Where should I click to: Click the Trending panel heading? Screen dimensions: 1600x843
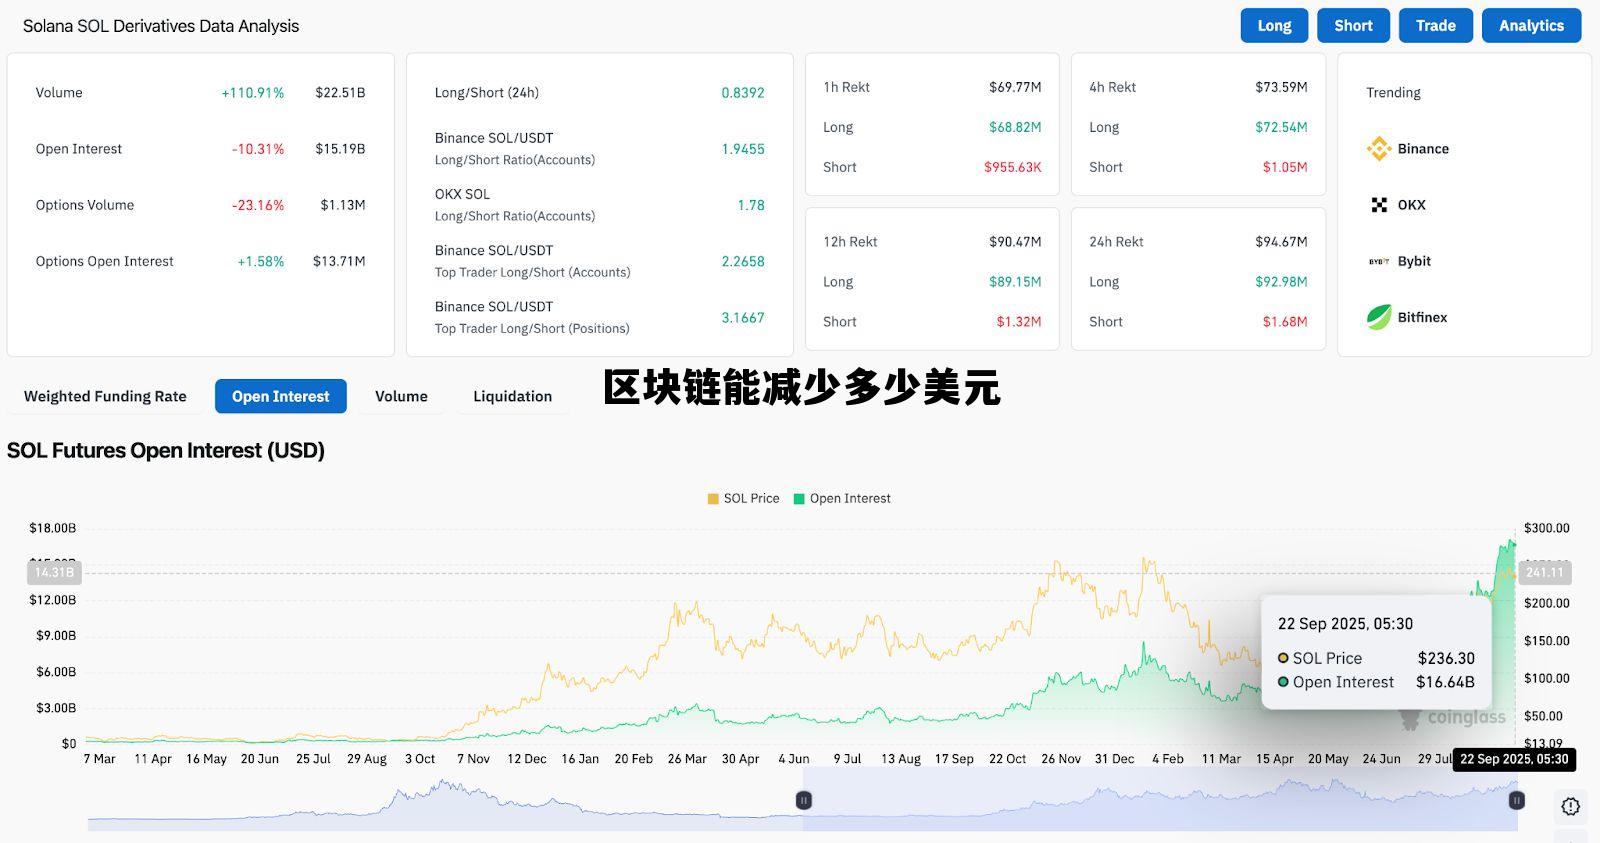(x=1393, y=93)
